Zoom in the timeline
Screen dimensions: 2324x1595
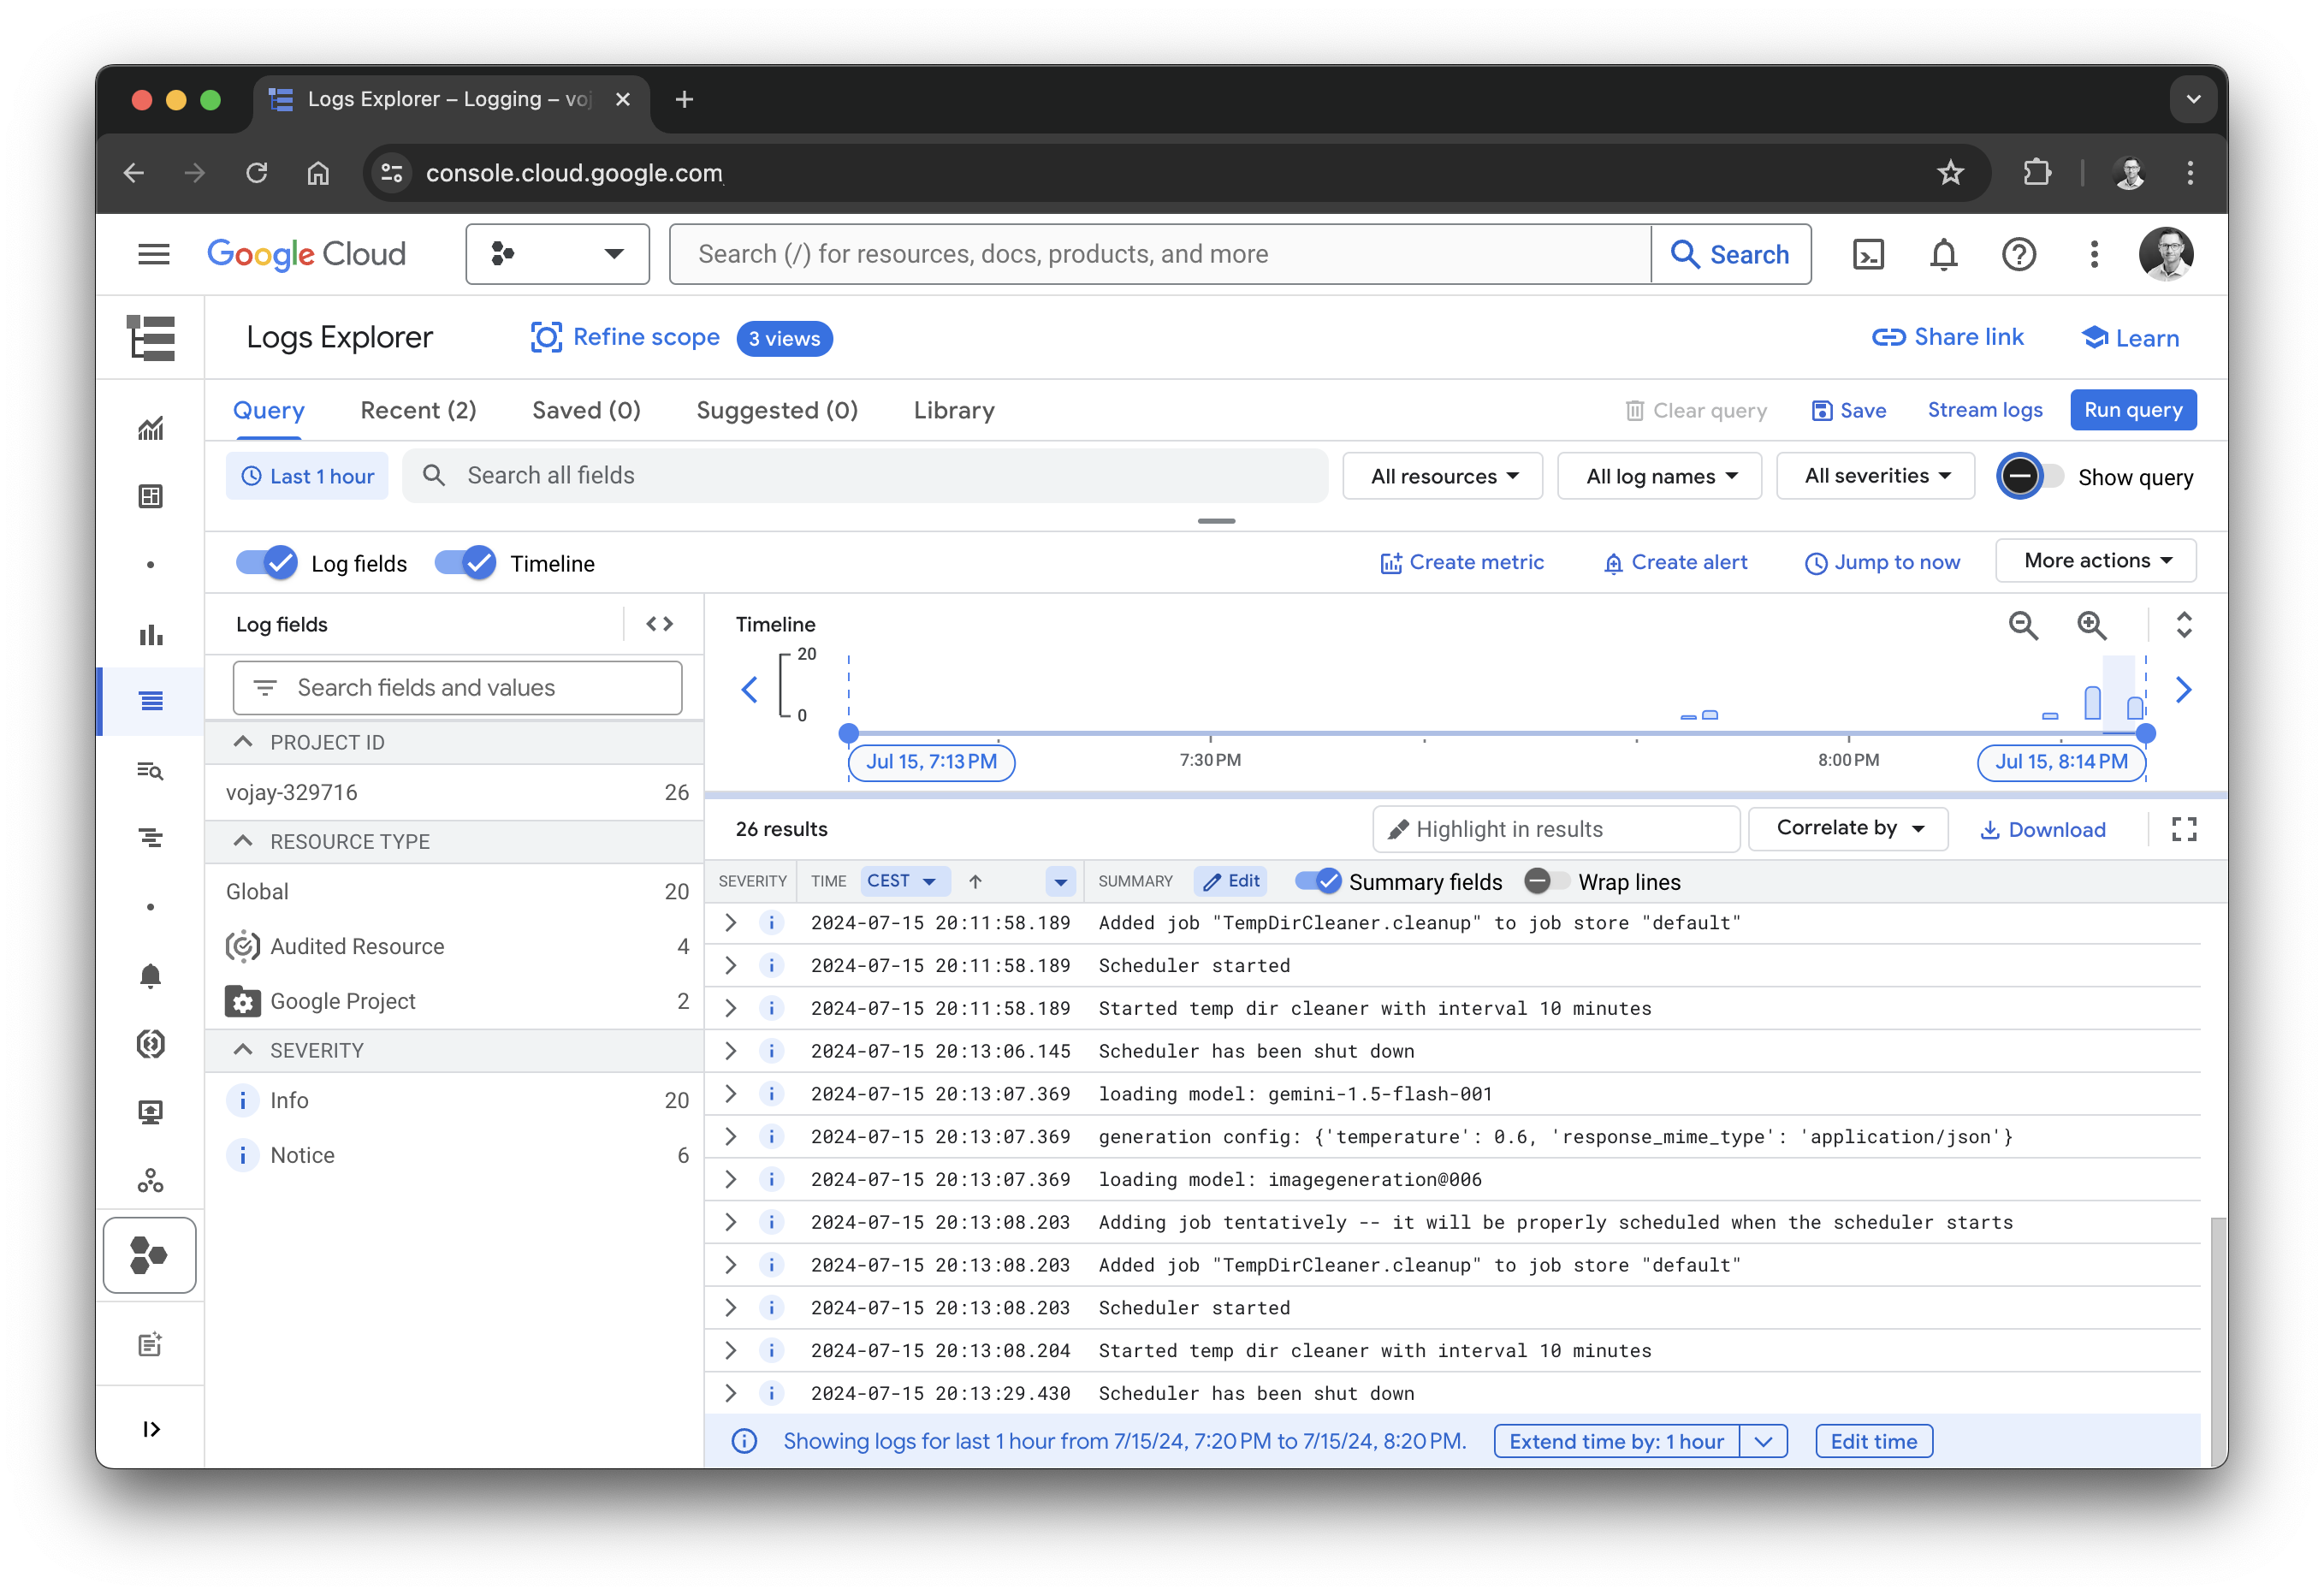pyautogui.click(x=2091, y=625)
